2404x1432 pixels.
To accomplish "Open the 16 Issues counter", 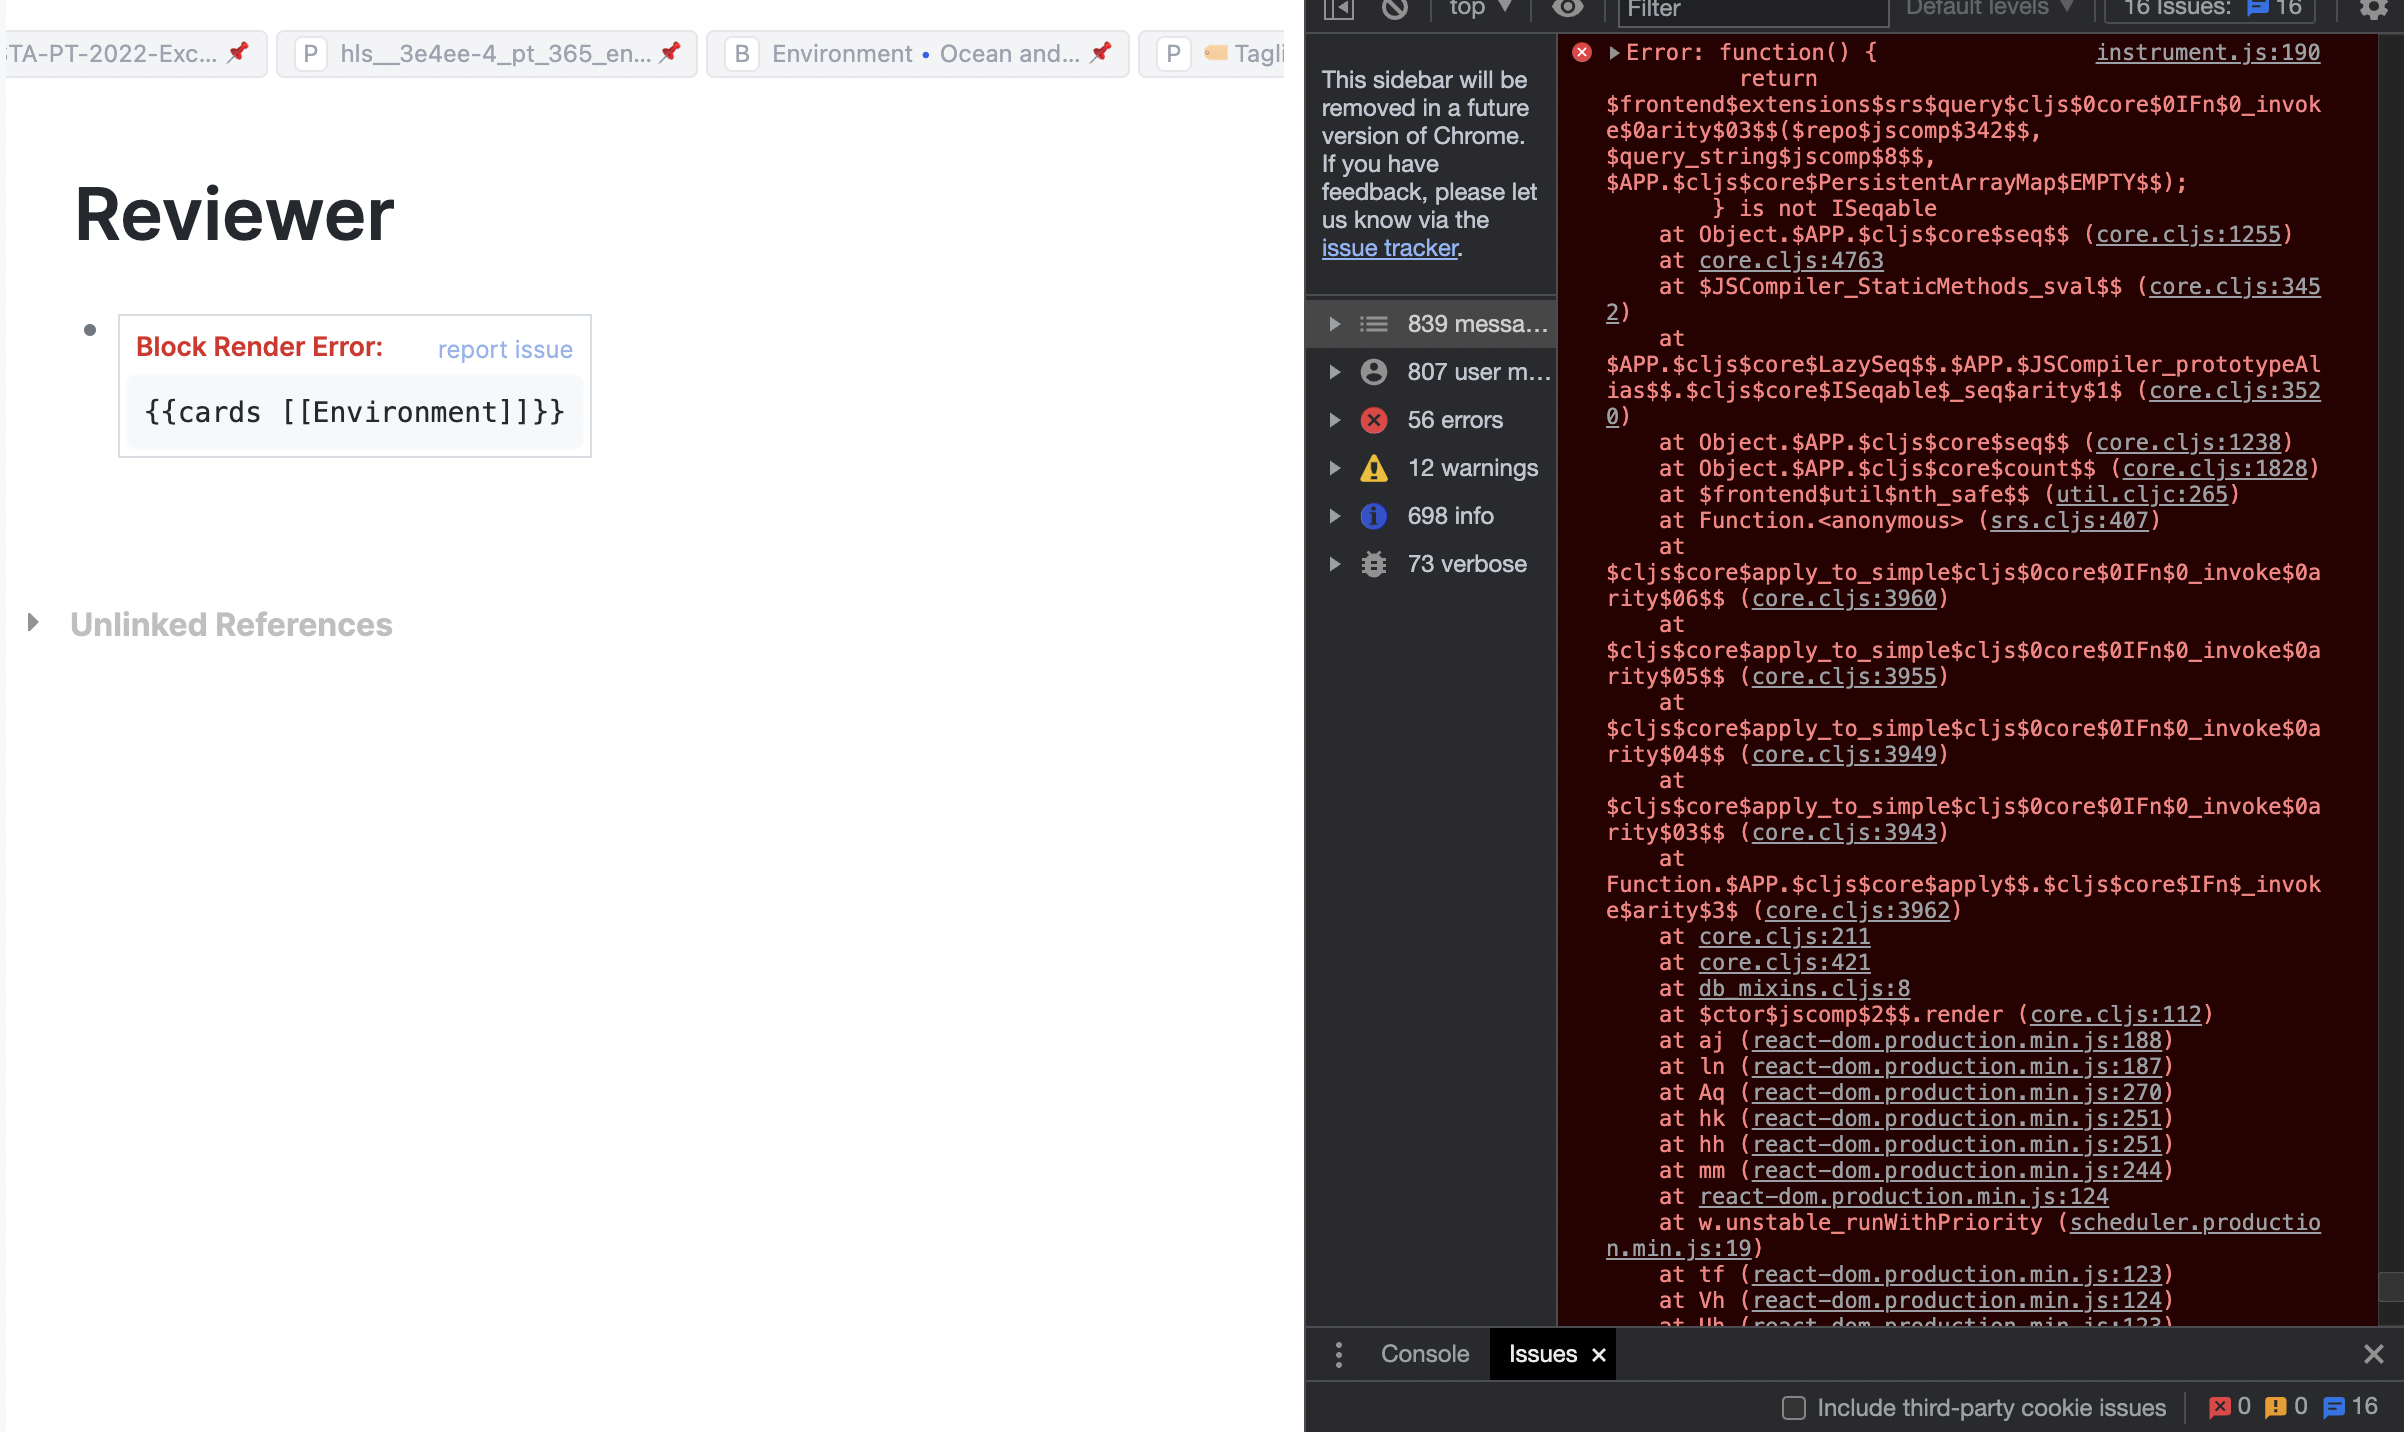I will [2207, 8].
